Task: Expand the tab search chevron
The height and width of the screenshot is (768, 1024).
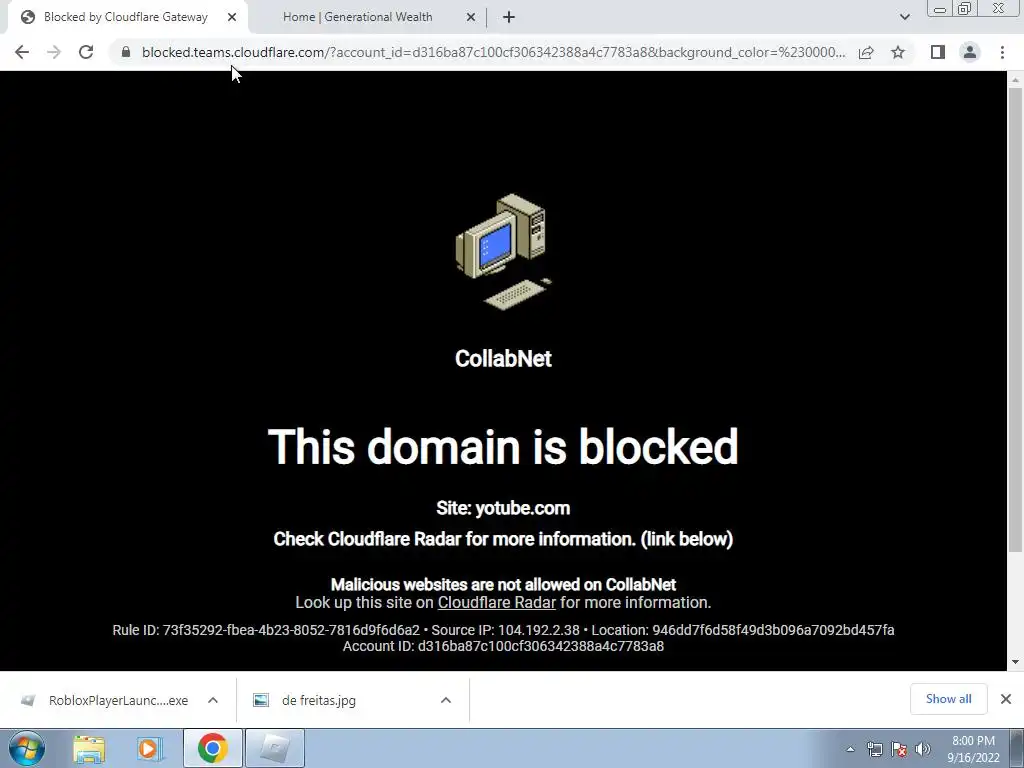Action: (x=904, y=17)
